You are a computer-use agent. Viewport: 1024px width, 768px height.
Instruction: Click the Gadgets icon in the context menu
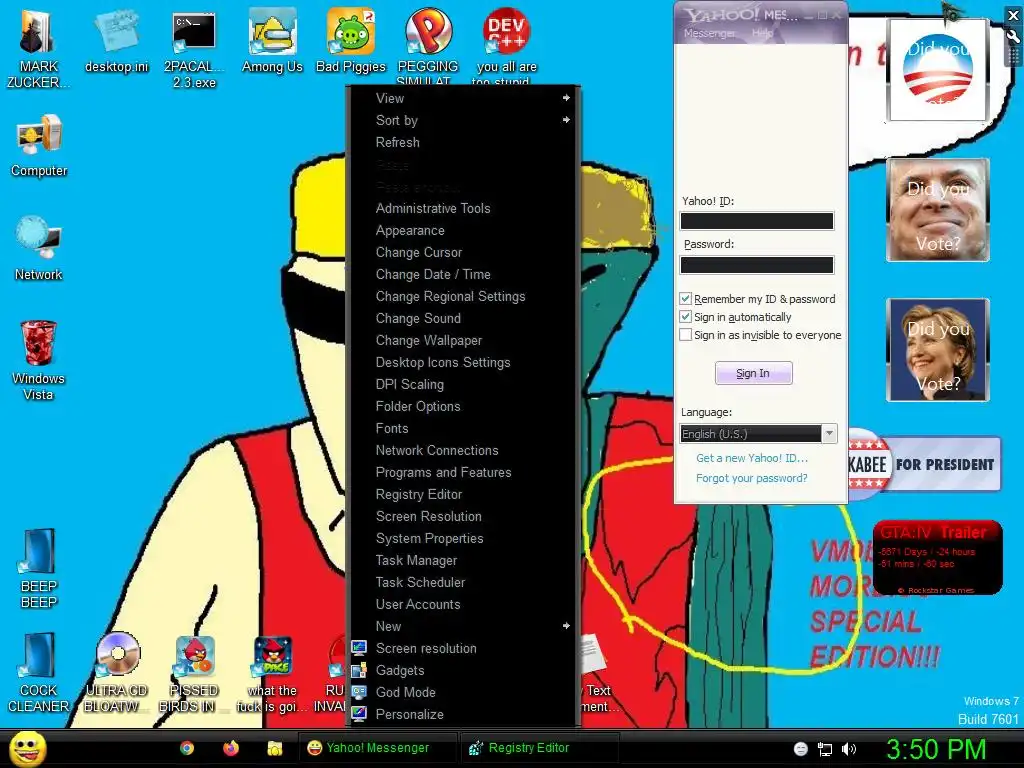tap(359, 670)
